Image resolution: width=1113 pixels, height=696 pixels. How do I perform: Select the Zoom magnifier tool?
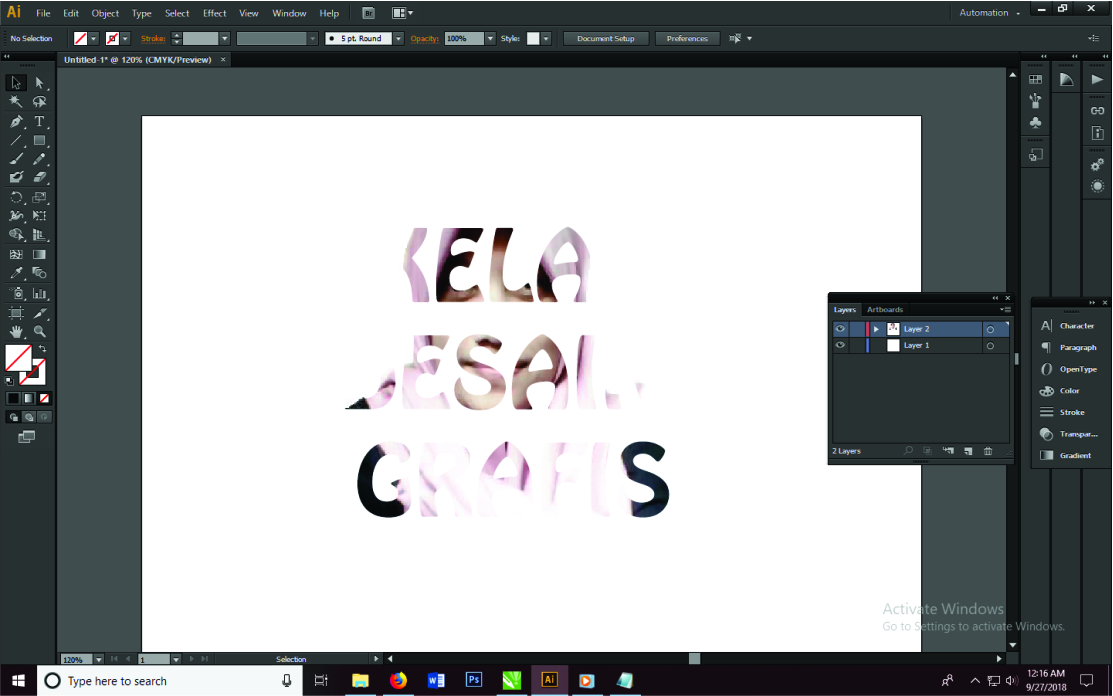coord(40,331)
